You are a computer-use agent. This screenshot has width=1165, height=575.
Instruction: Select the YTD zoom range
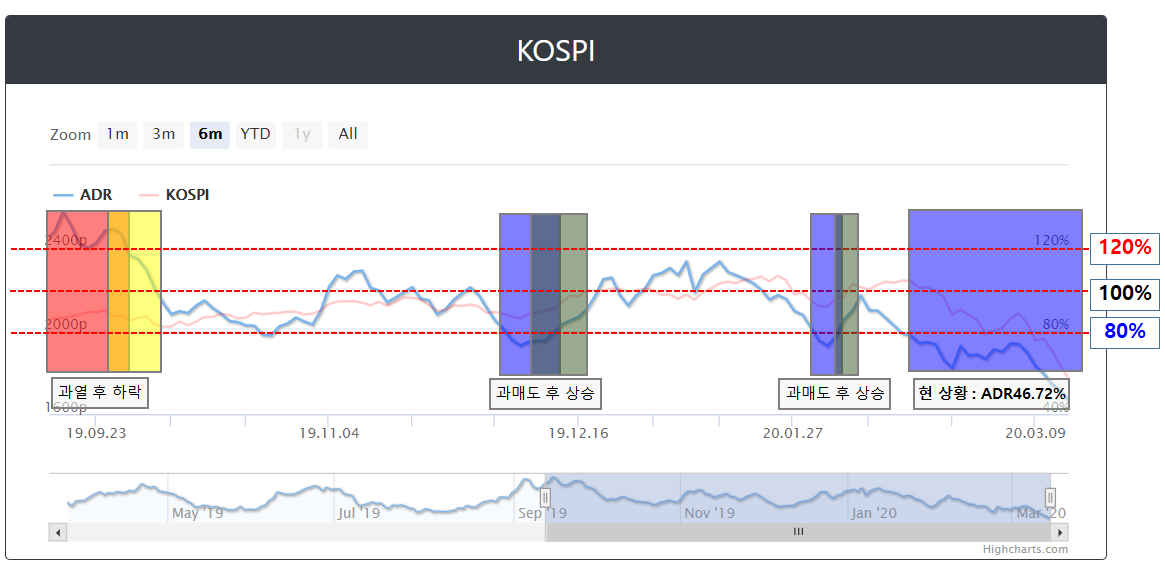256,134
